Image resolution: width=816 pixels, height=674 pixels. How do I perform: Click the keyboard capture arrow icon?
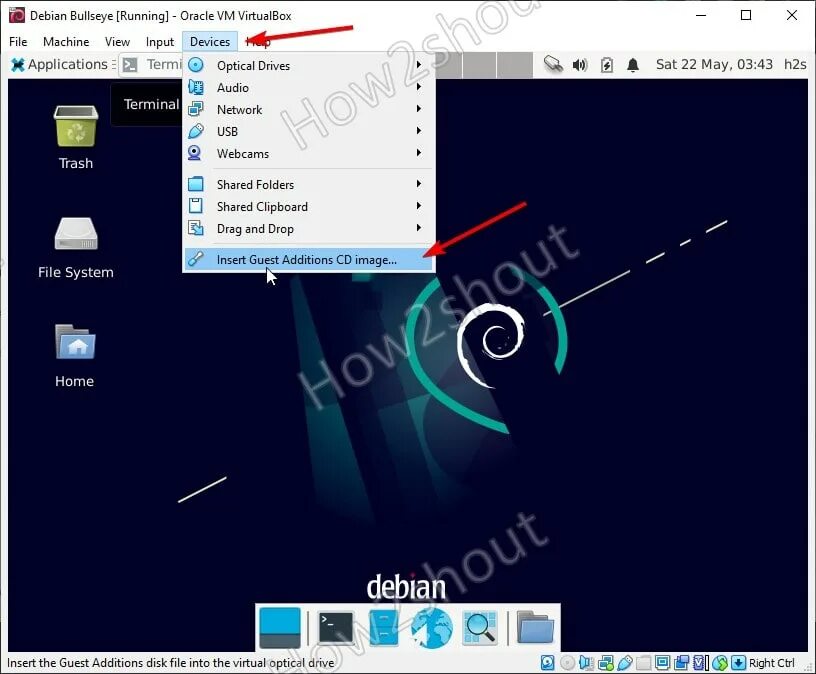(x=738, y=663)
